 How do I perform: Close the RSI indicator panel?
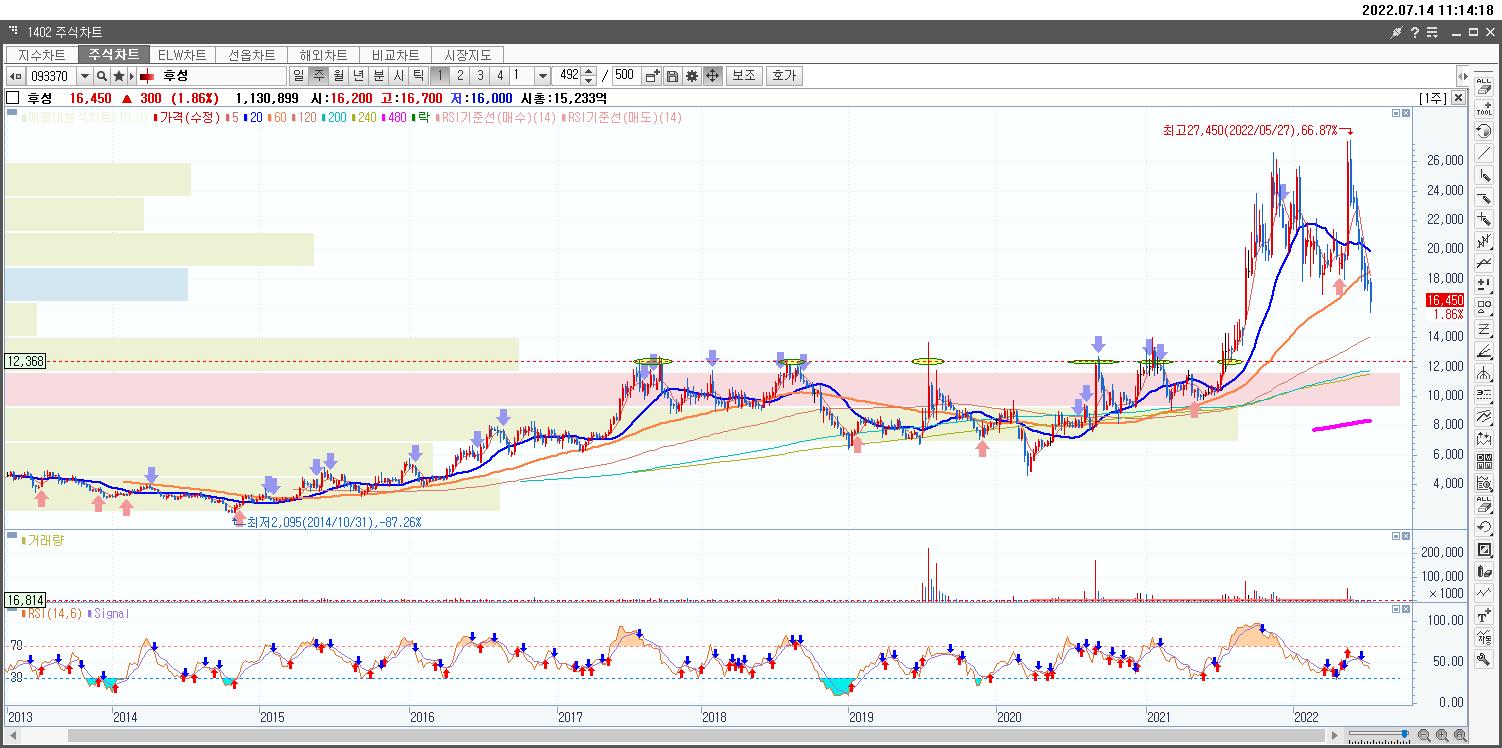1407,611
